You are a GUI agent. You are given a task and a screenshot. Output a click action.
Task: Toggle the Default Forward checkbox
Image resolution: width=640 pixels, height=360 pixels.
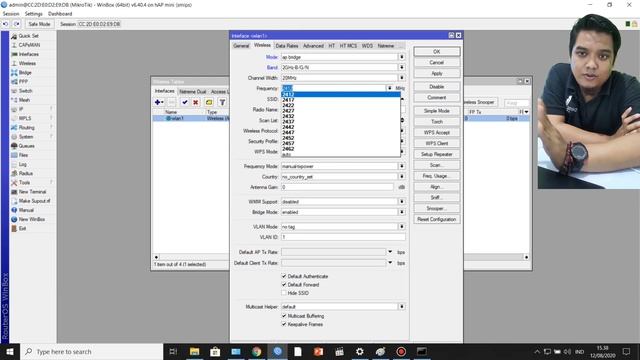coord(284,284)
